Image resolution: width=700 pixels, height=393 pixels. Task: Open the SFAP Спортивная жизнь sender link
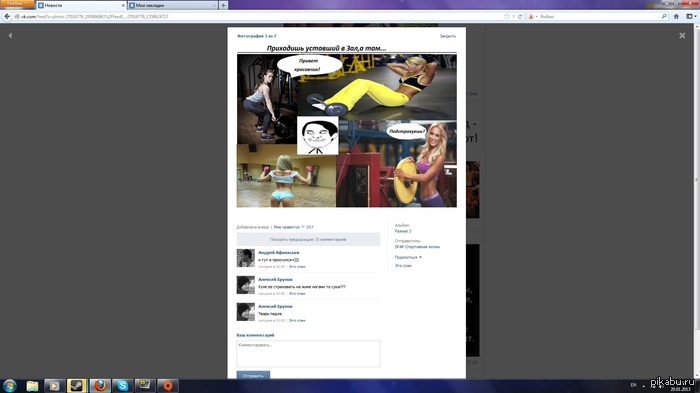(417, 247)
